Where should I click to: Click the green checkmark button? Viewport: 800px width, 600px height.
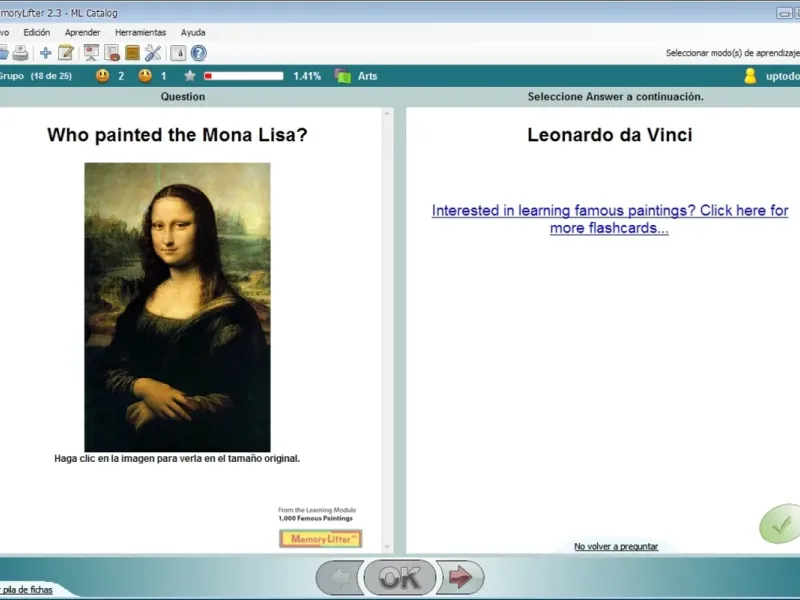780,524
